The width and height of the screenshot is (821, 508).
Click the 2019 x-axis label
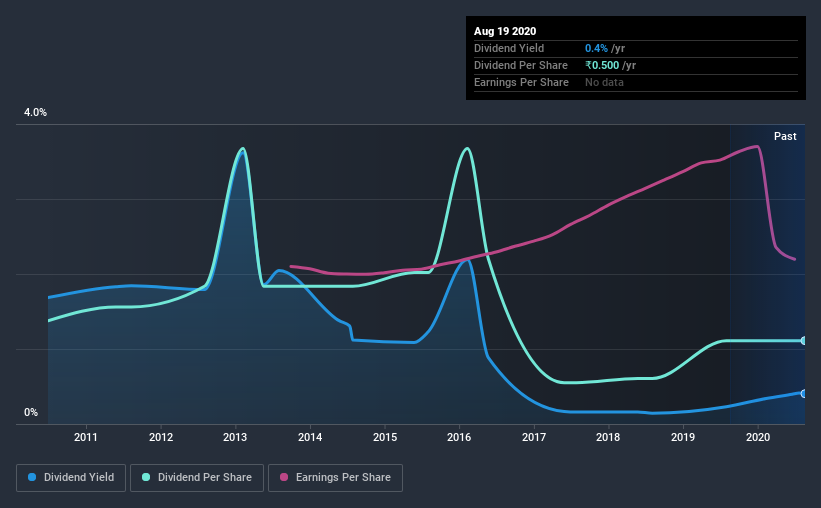[683, 437]
